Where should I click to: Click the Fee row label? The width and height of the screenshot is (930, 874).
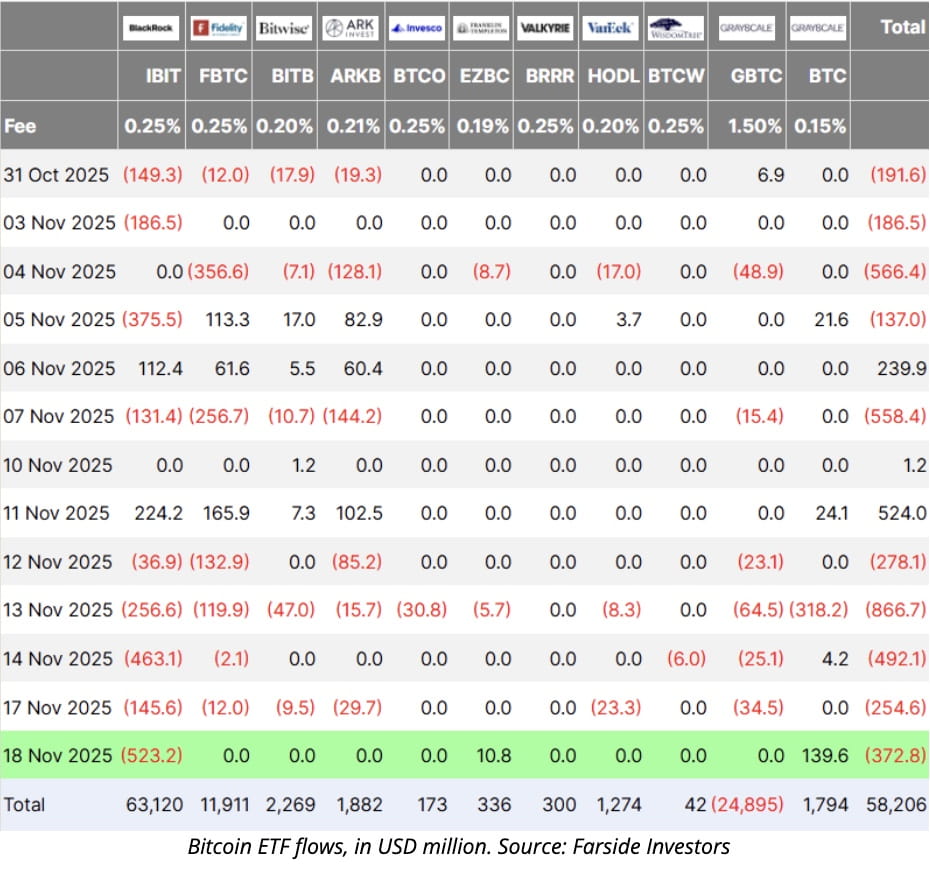(21, 127)
